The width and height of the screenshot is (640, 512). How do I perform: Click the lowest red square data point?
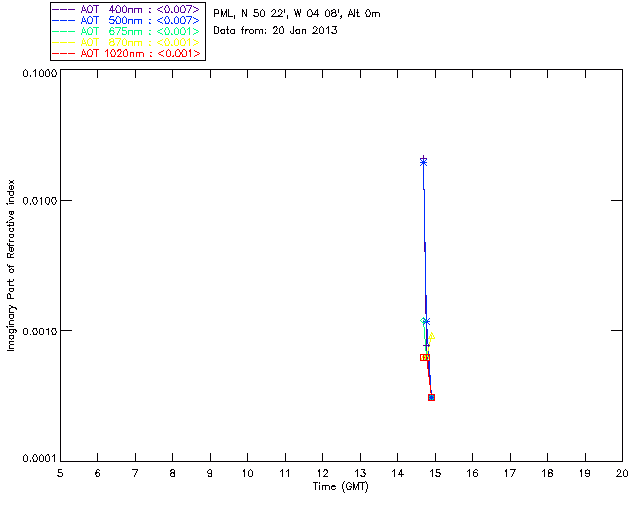pos(431,397)
